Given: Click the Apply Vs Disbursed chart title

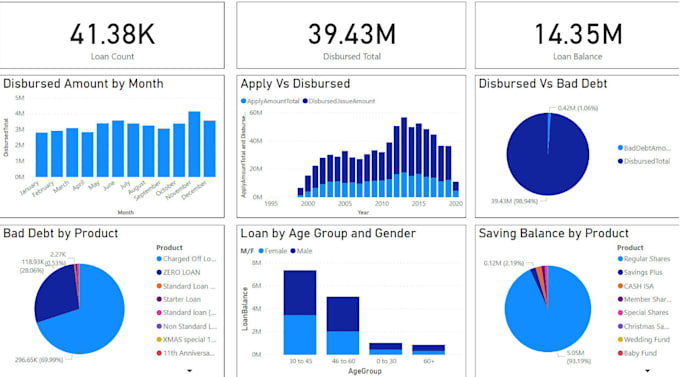Looking at the screenshot, I should tap(295, 84).
